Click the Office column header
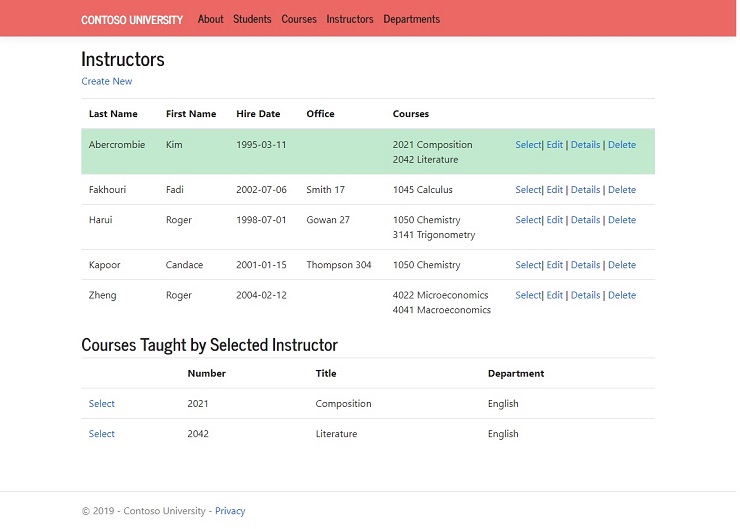 click(x=320, y=114)
